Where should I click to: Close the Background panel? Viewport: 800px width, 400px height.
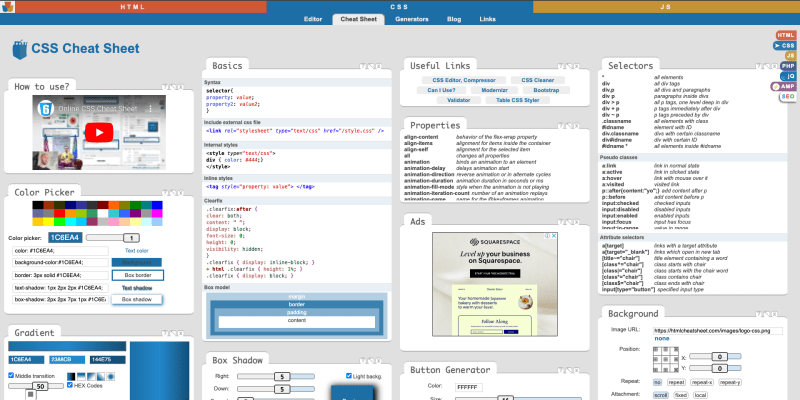pyautogui.click(x=774, y=314)
